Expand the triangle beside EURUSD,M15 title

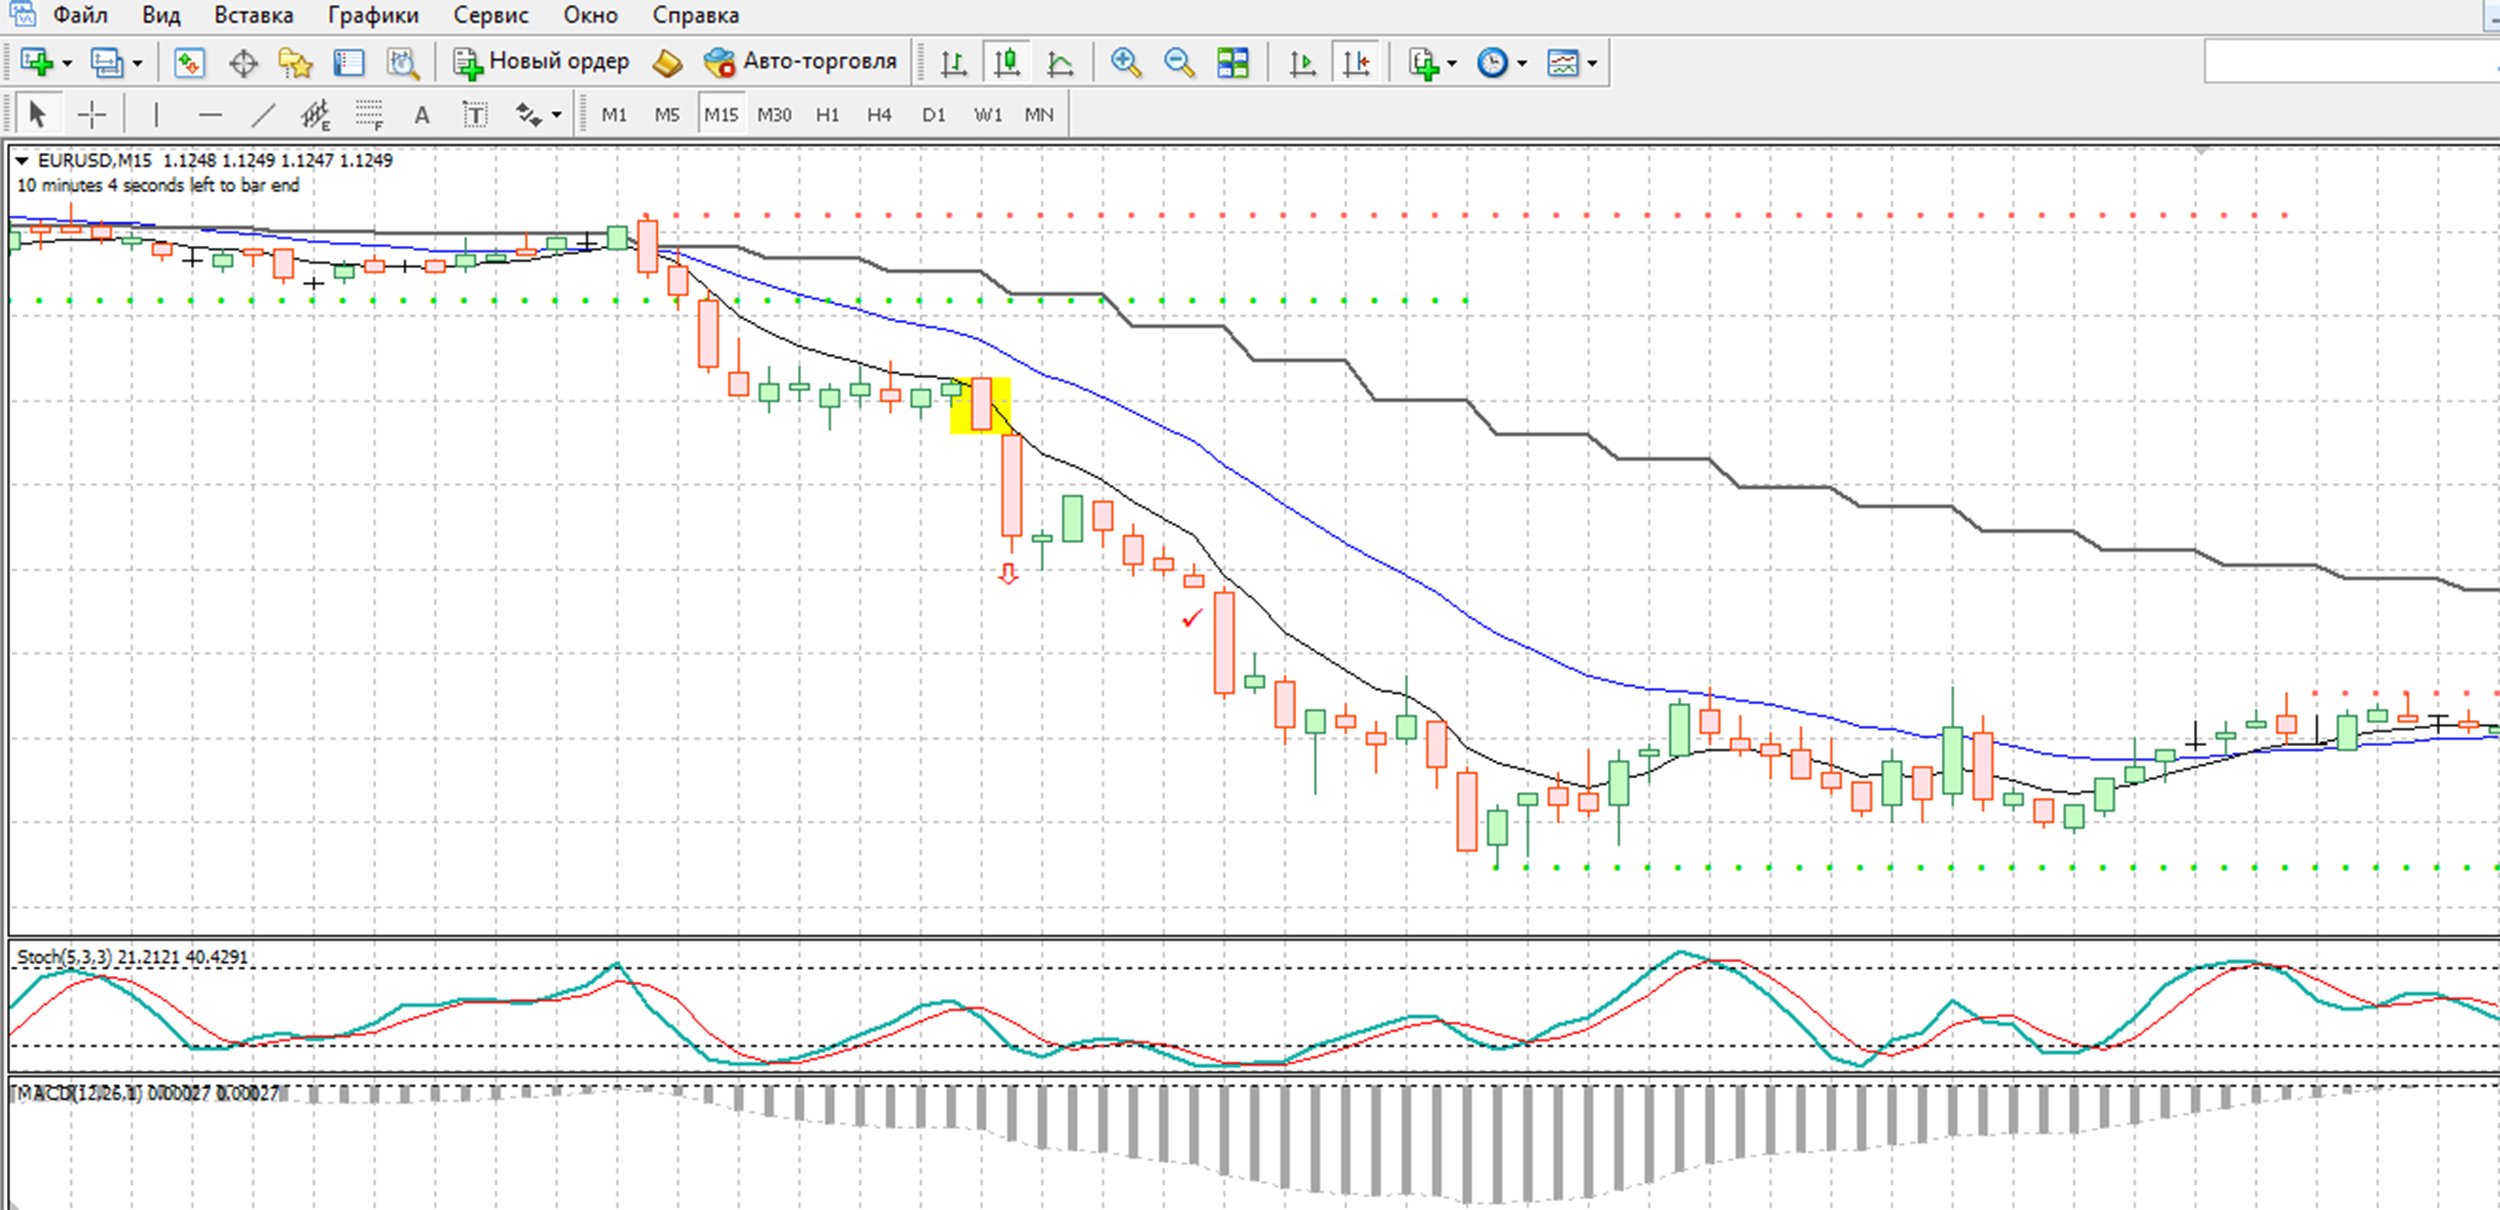pyautogui.click(x=22, y=160)
